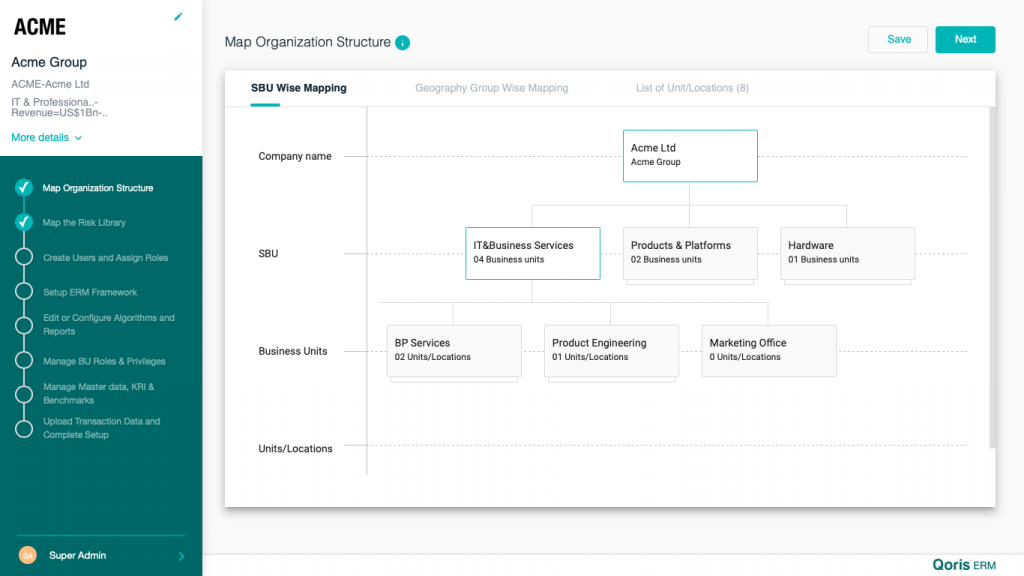Click the Units/Locations row label
The height and width of the screenshot is (576, 1024).
click(x=295, y=449)
